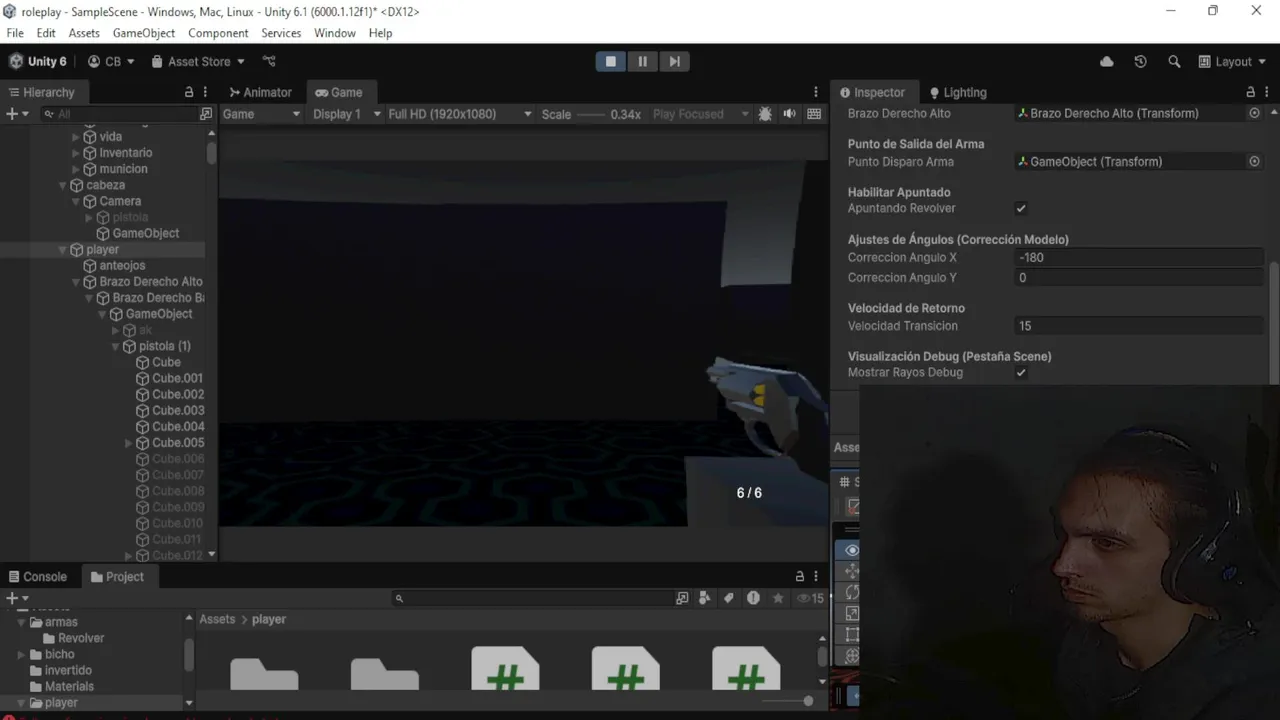Click the Hierarchy create plus button
1280x720 pixels.
pyautogui.click(x=16, y=114)
